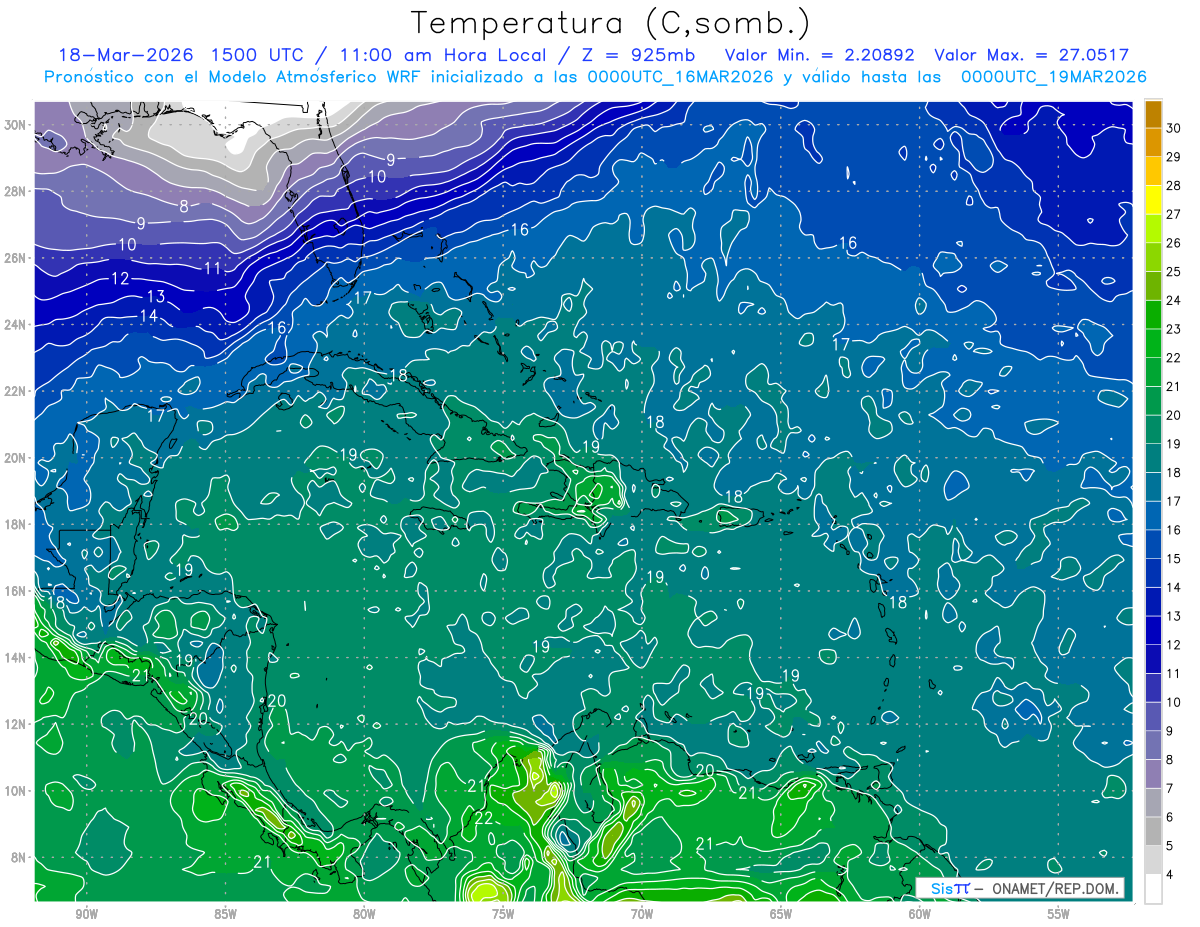The height and width of the screenshot is (927, 1200).
Task: Click the "20N" latitude axis label
Action: [17, 458]
